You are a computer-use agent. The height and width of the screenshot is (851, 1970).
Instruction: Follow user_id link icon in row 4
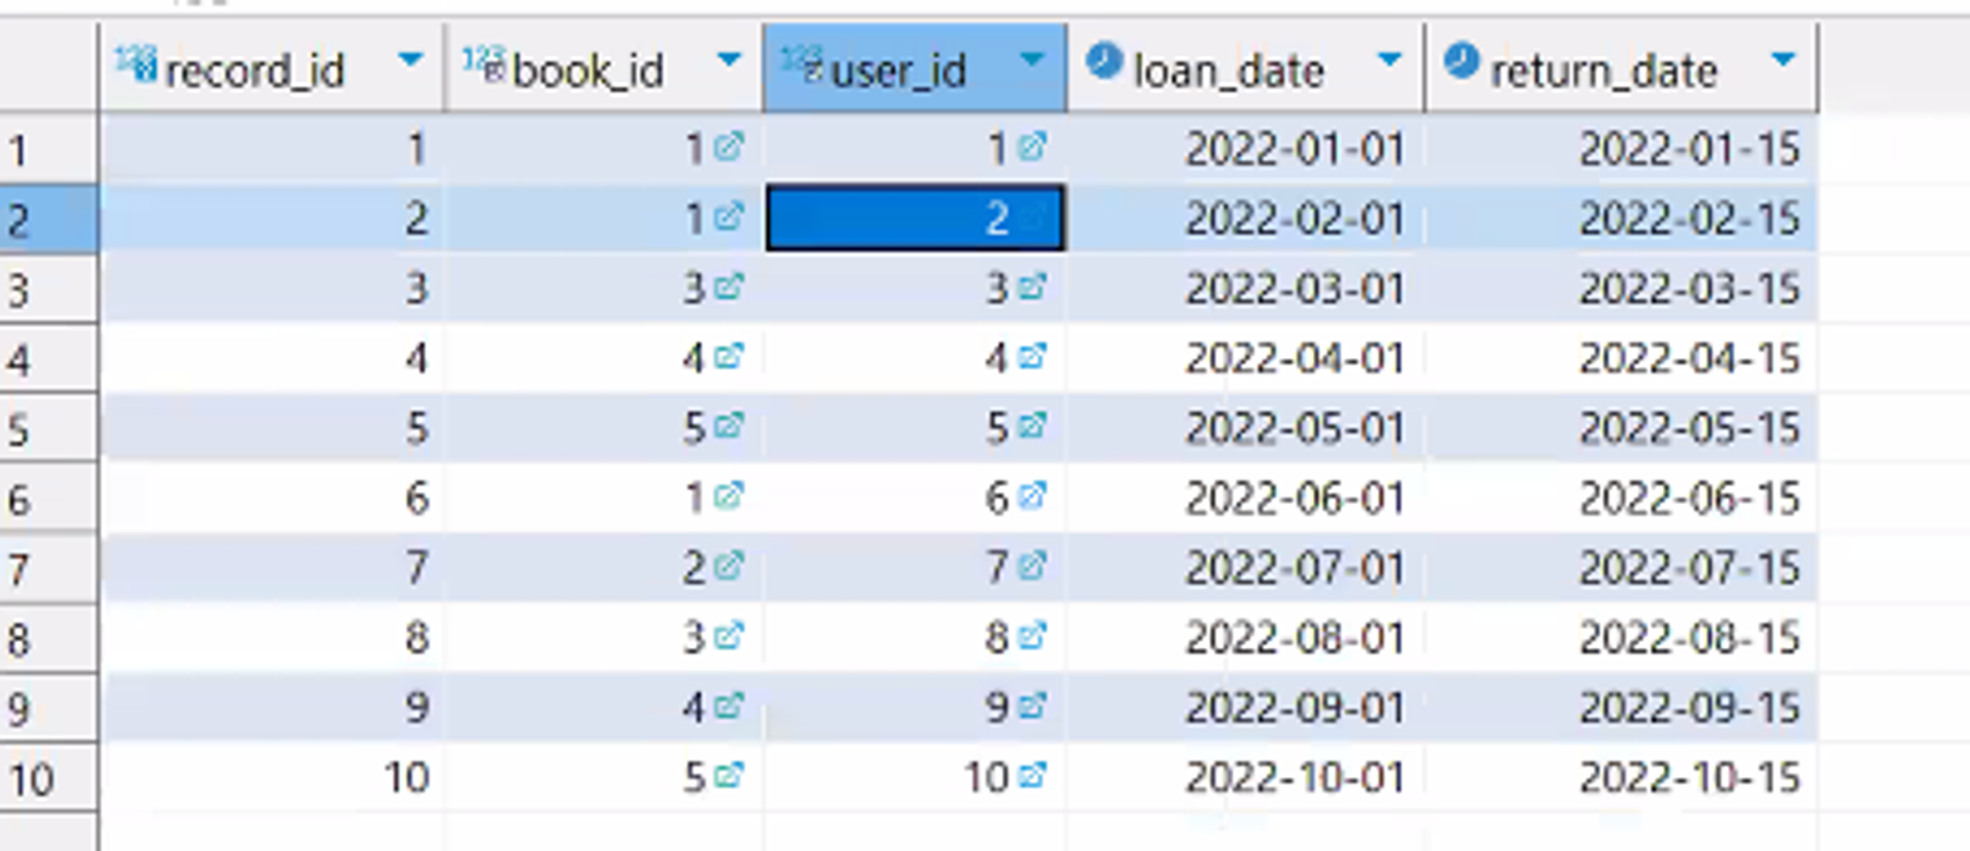(1031, 357)
